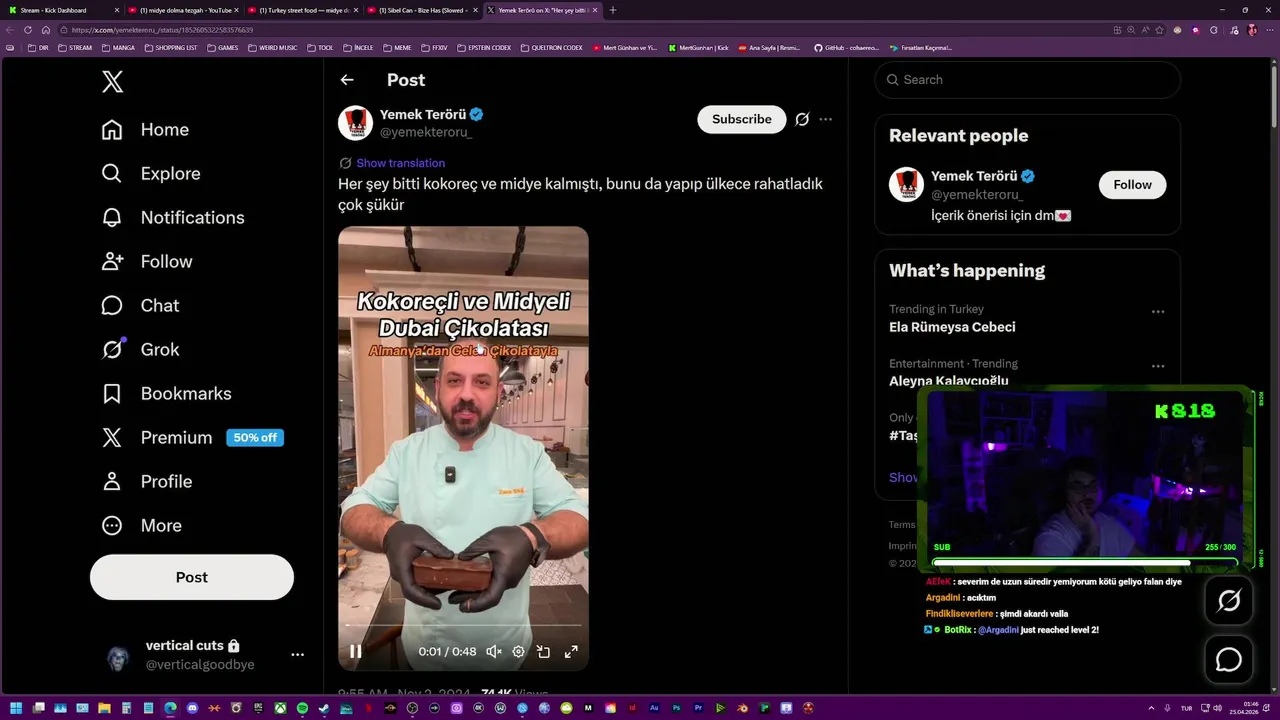Image resolution: width=1280 pixels, height=720 pixels.
Task: Open Chat from the sidebar
Action: point(140,306)
